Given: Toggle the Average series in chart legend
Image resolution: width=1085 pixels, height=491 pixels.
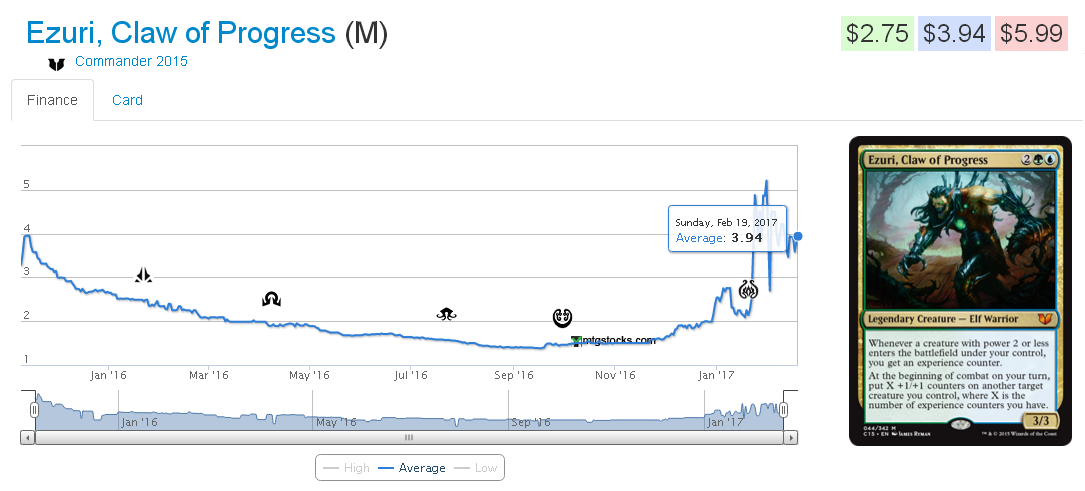Looking at the screenshot, I should 412,467.
